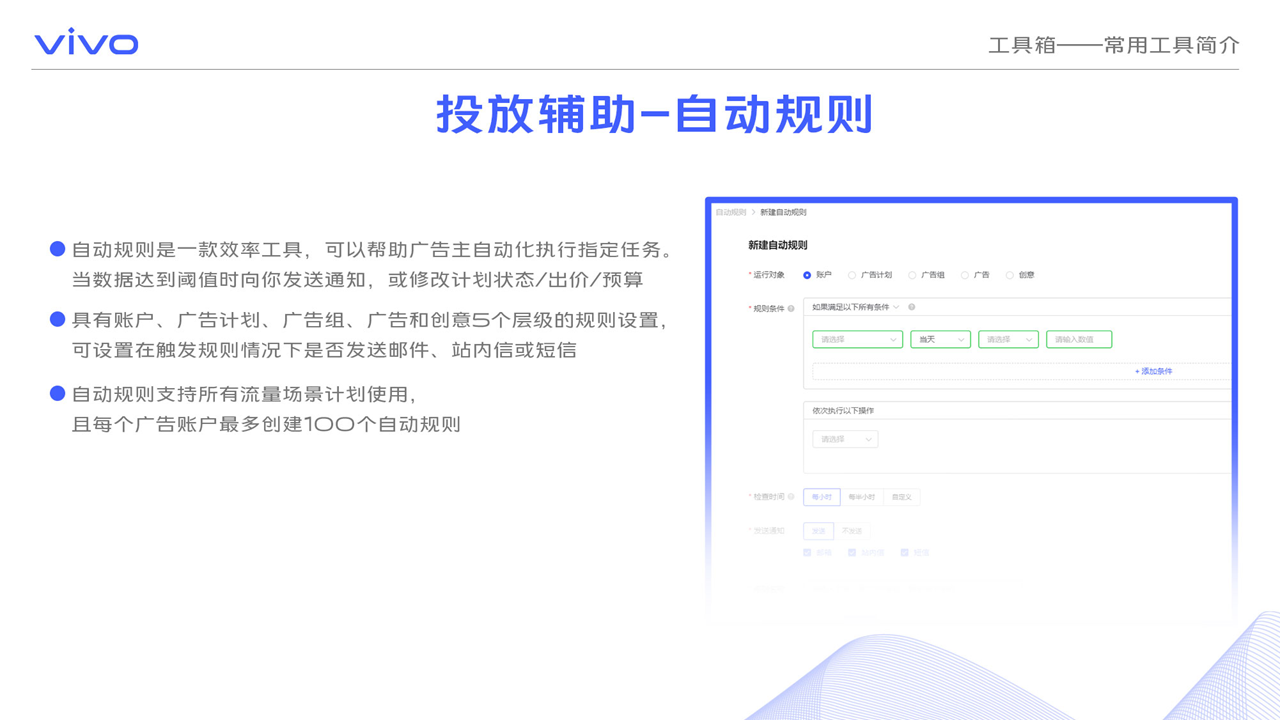The height and width of the screenshot is (720, 1280).
Task: Choose 不发送 for notifications
Action: [851, 531]
